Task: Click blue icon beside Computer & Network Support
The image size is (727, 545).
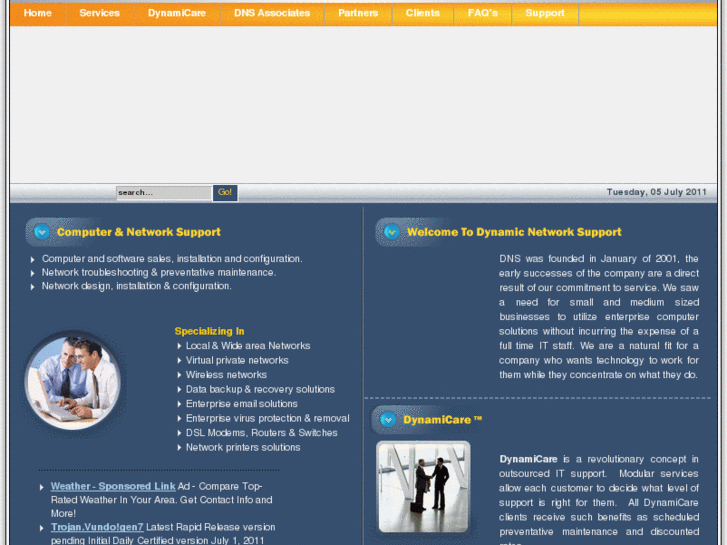Action: 42,231
